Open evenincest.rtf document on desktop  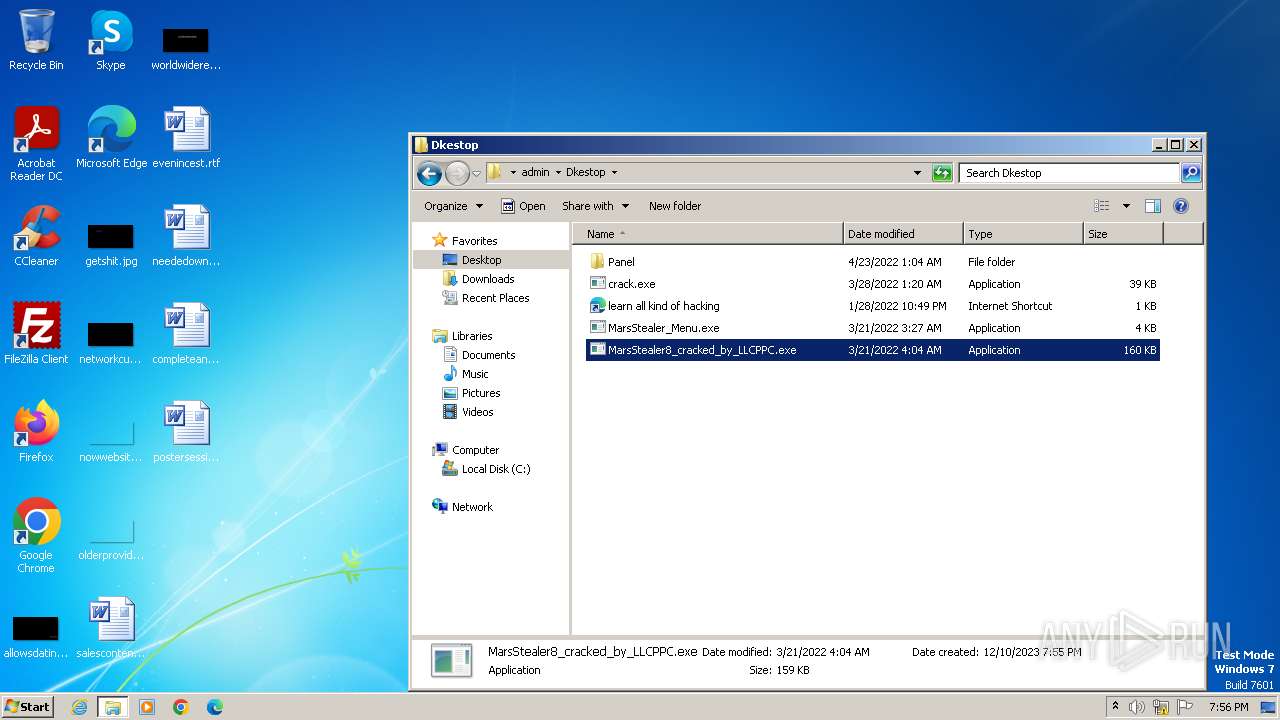[x=186, y=137]
